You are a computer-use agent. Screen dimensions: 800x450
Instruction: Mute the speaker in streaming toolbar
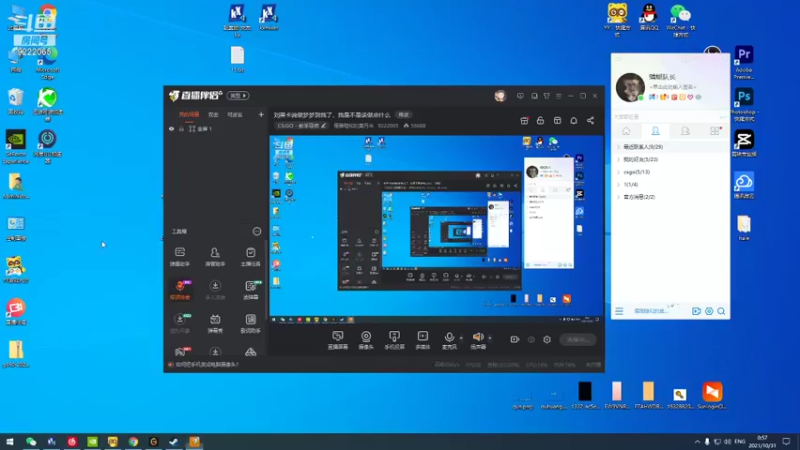(x=478, y=340)
